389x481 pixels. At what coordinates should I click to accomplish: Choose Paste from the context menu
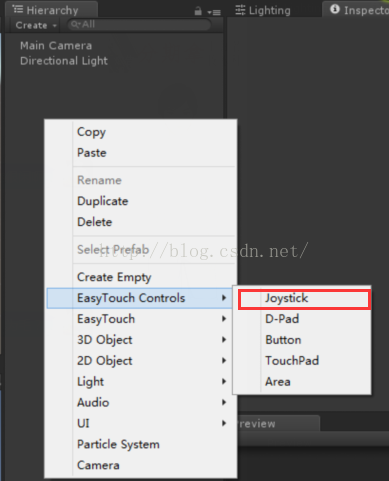(141, 153)
